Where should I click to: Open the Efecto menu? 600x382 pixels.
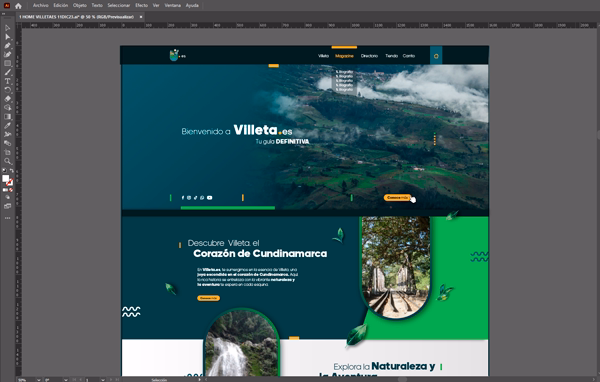[x=142, y=5]
